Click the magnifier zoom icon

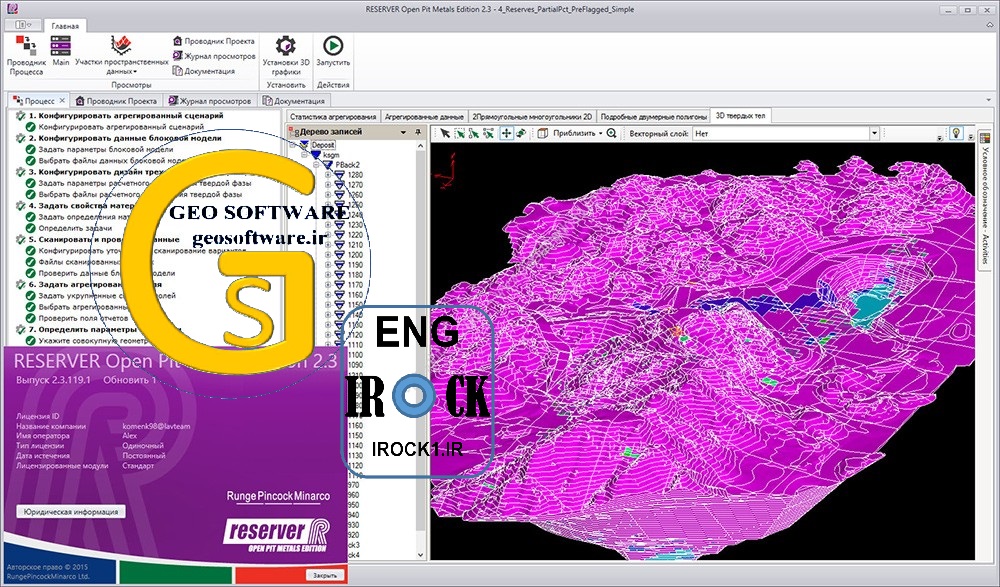point(611,133)
